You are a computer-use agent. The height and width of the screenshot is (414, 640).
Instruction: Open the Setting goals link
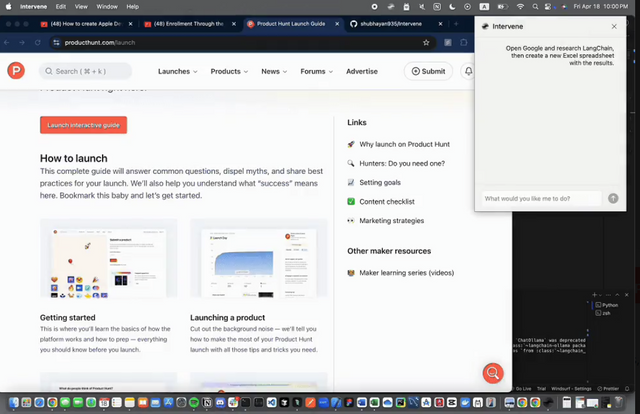pos(380,183)
